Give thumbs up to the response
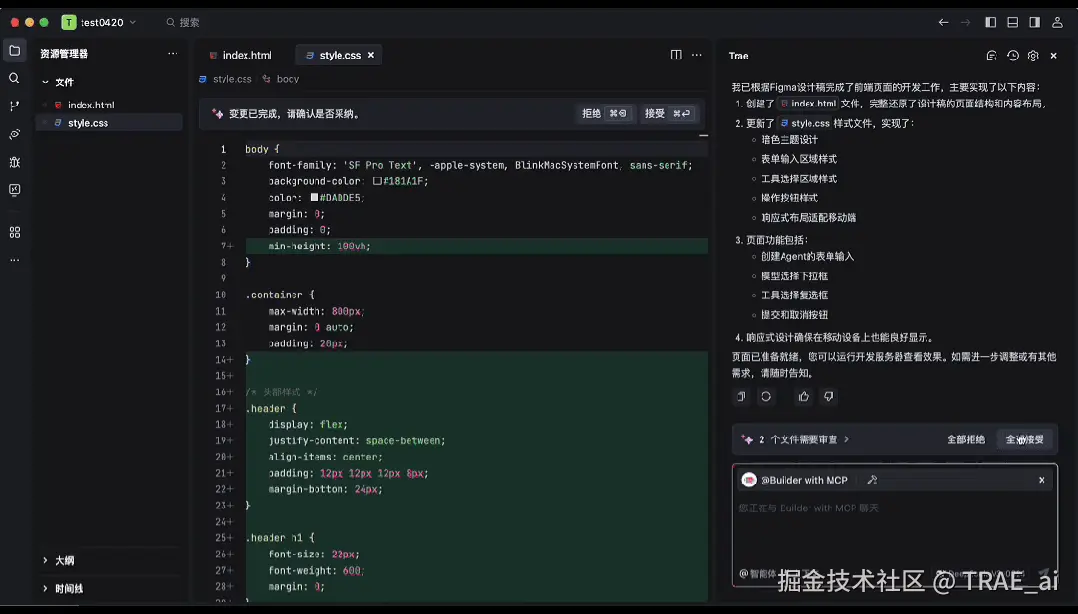The width and height of the screenshot is (1078, 614). click(804, 397)
